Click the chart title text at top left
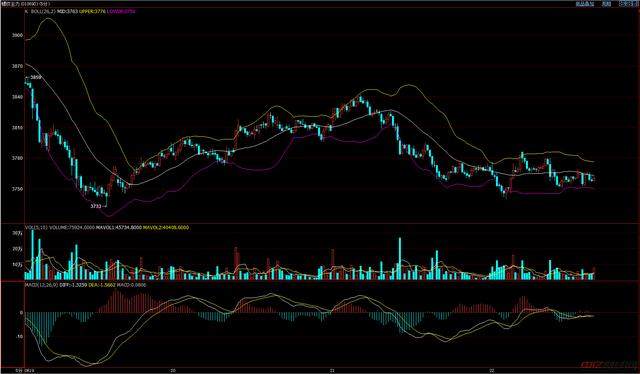Image resolution: width=640 pixels, height=374 pixels. tap(25, 4)
